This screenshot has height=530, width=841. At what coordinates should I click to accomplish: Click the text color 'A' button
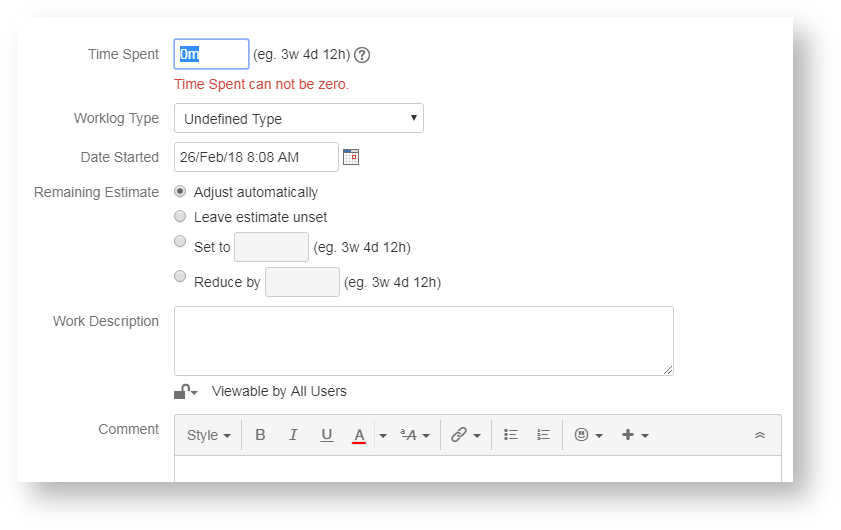[359, 435]
